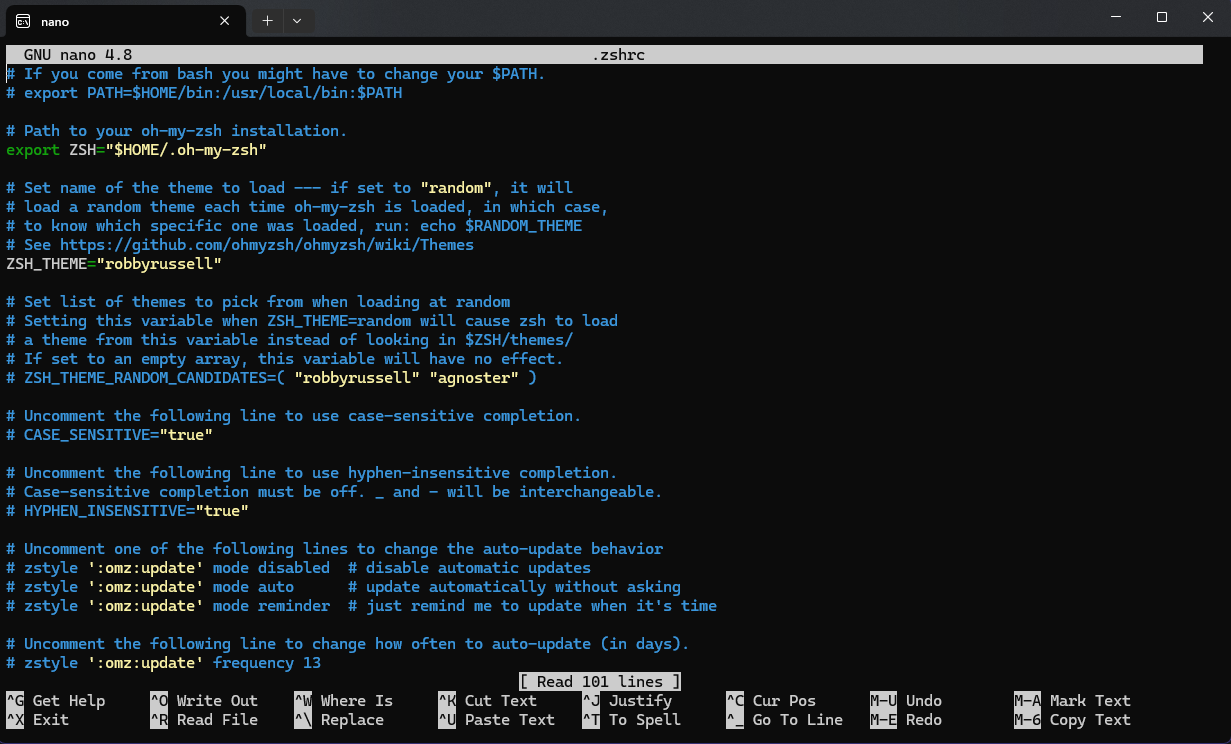This screenshot has width=1231, height=744.
Task: Minimize the terminal window
Action: (1116, 17)
